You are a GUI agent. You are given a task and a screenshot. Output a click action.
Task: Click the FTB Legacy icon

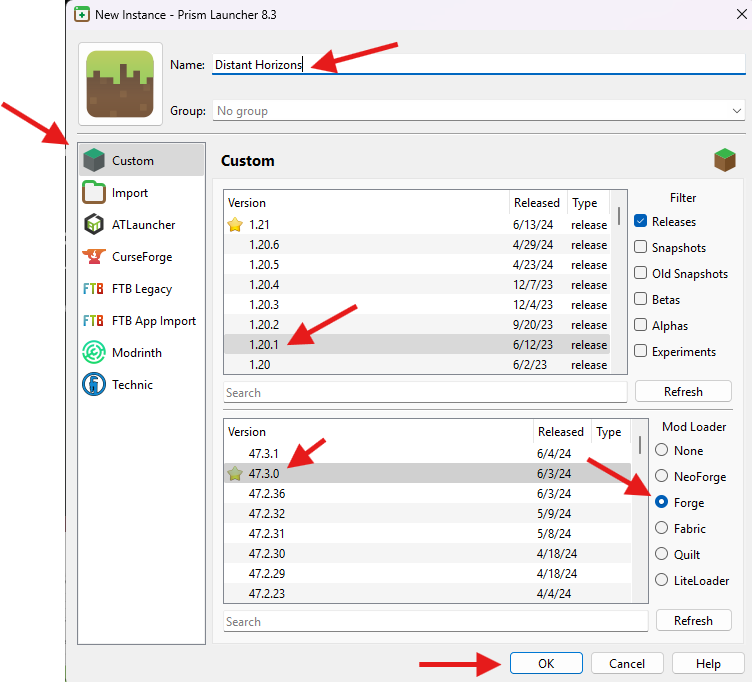point(93,289)
